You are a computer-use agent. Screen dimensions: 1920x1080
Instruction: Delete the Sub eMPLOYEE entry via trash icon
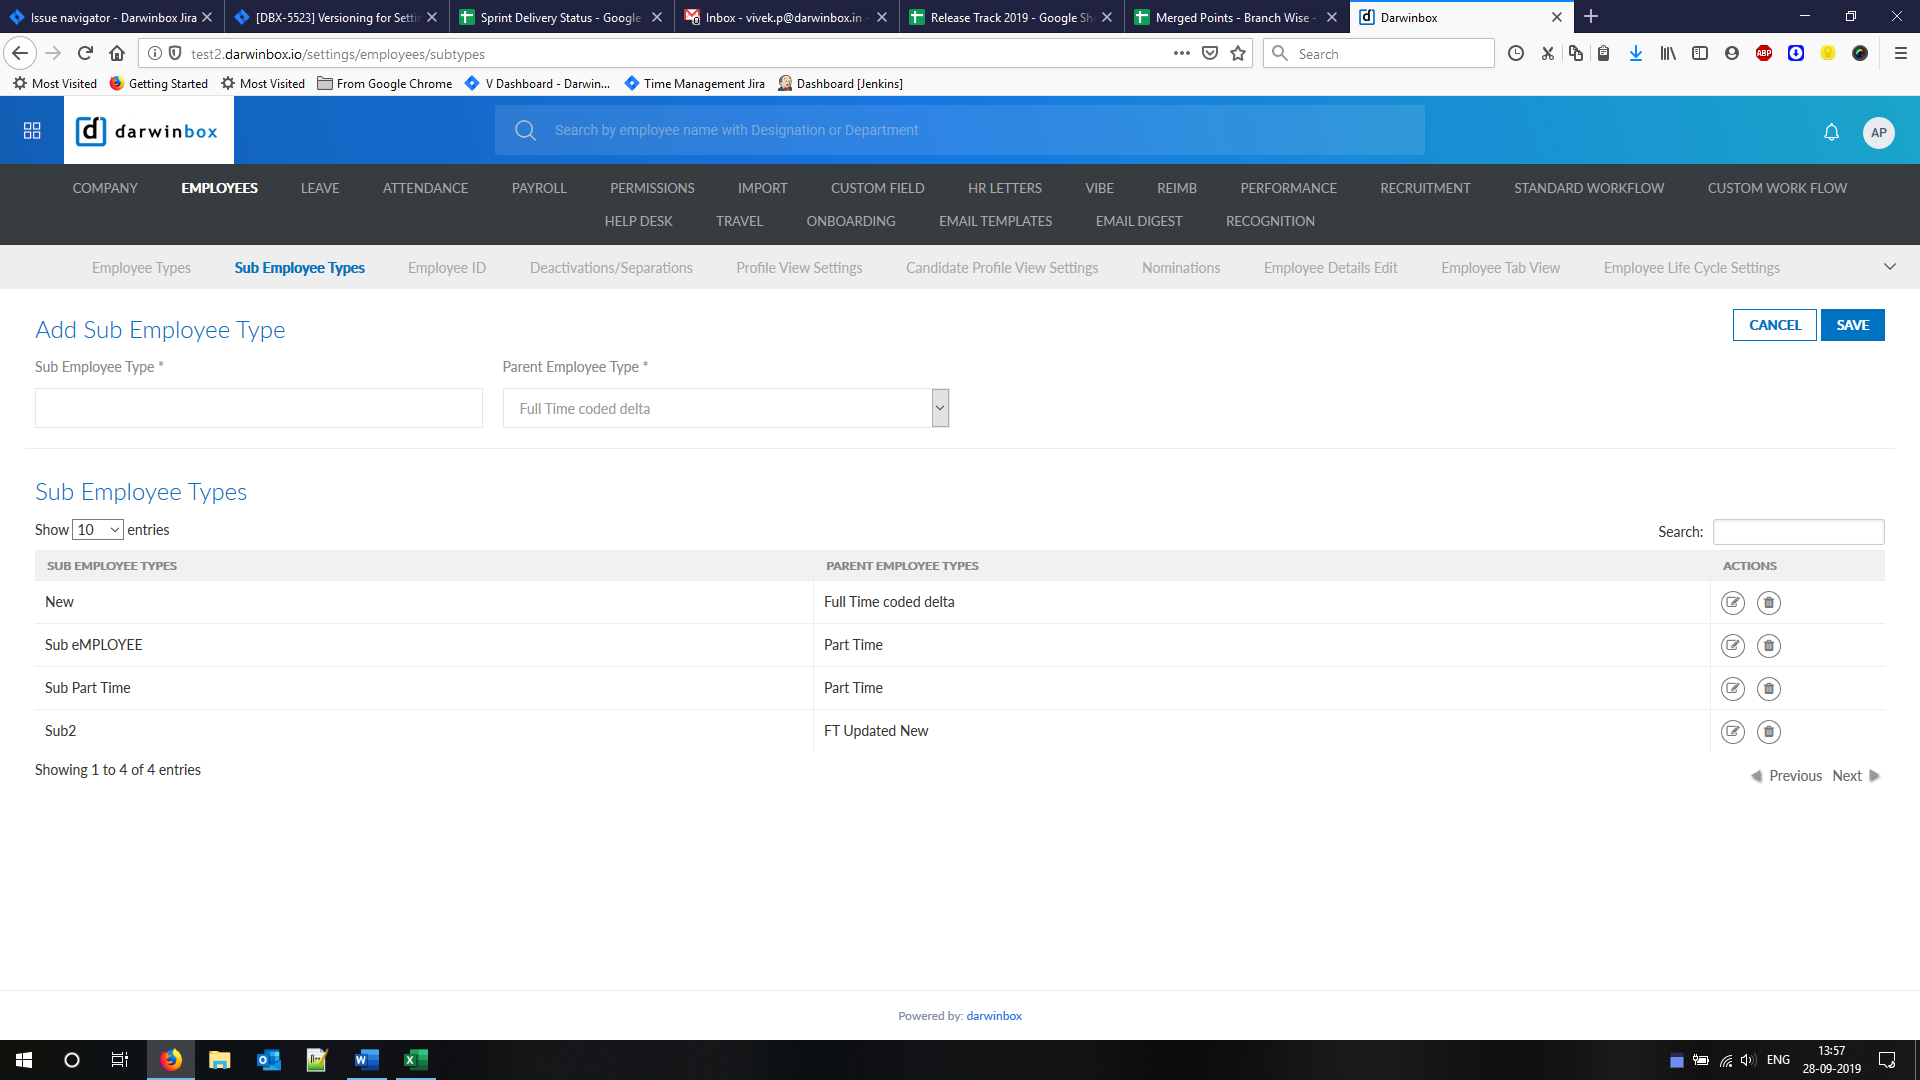click(1768, 646)
